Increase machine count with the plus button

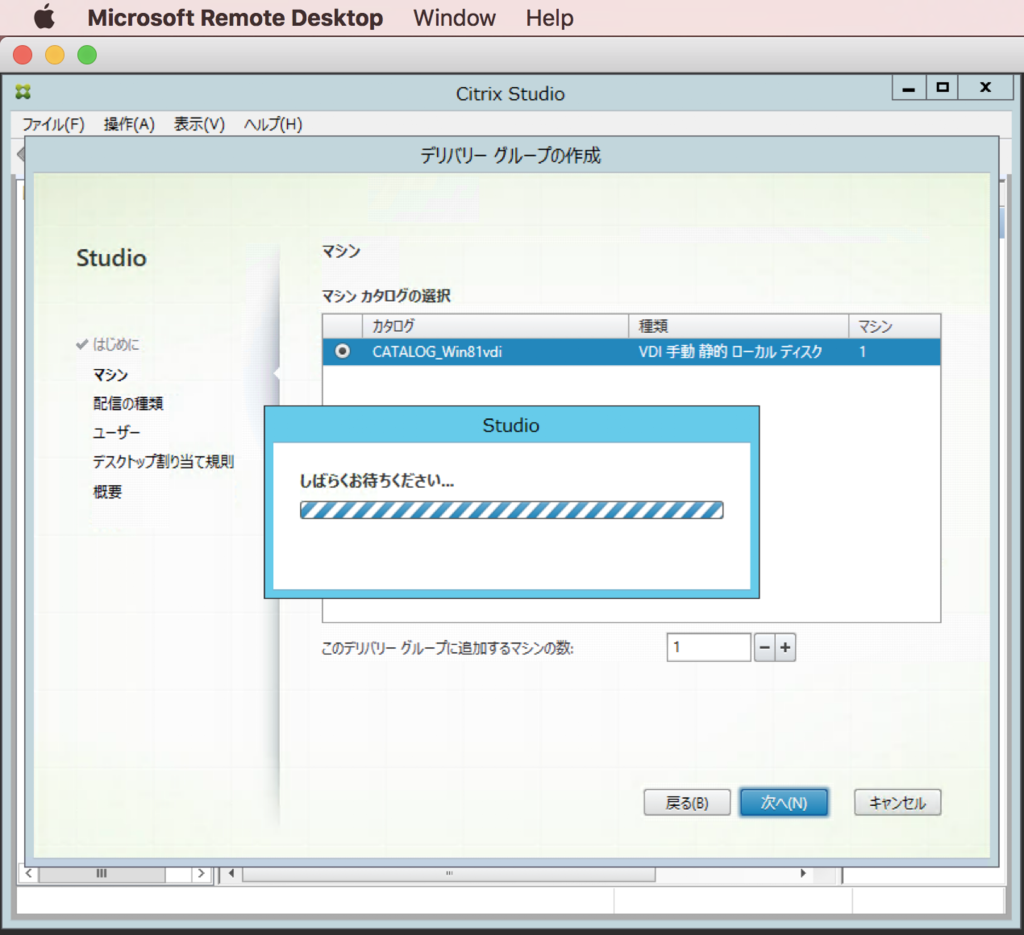785,648
